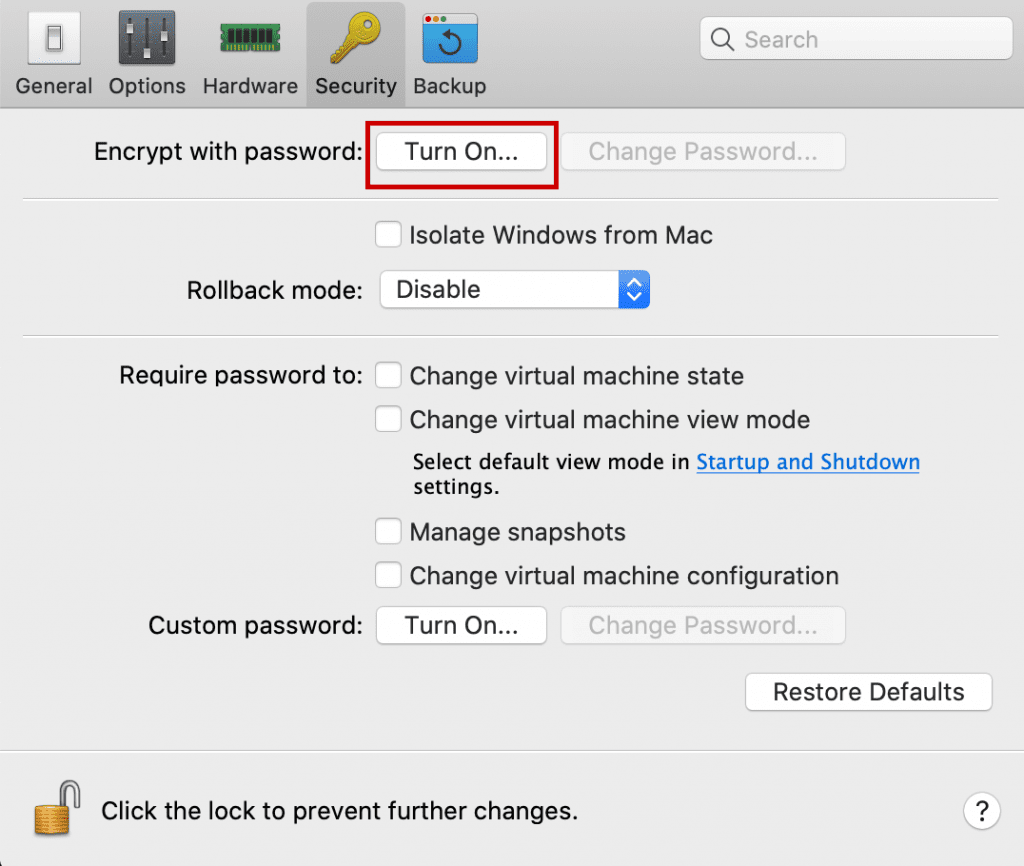
Task: Open the Backup icon in toolbar
Action: (450, 39)
